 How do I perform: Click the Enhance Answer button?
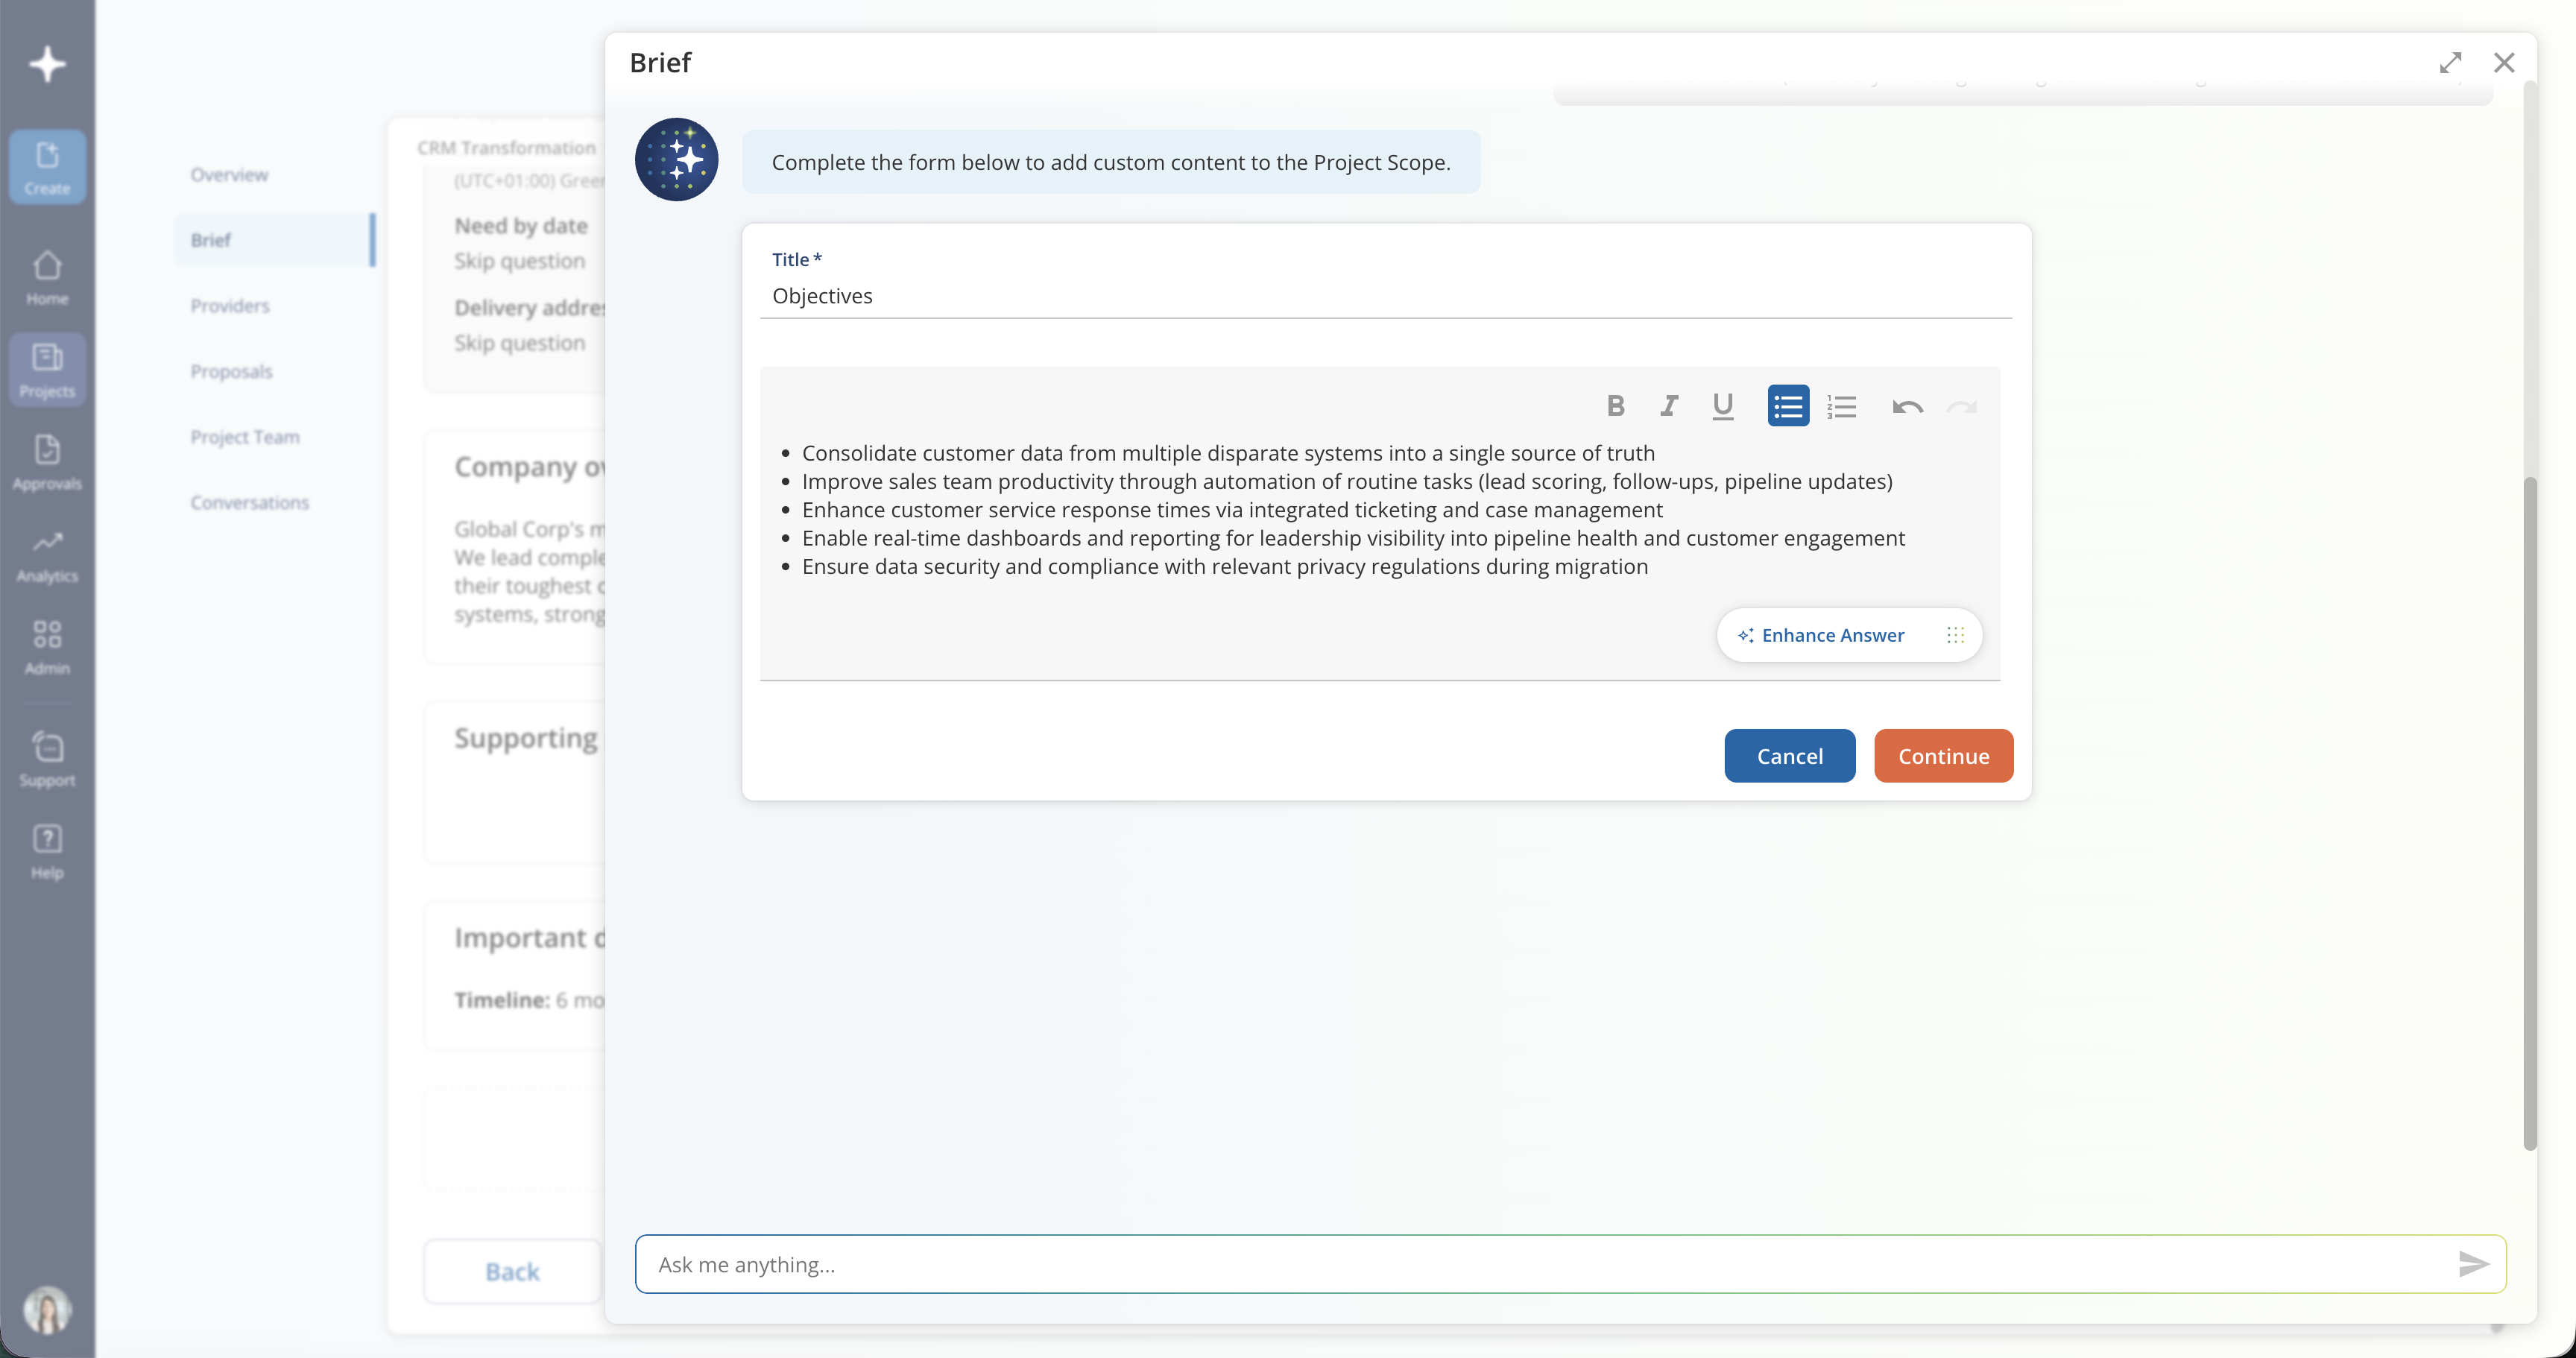click(x=1821, y=635)
